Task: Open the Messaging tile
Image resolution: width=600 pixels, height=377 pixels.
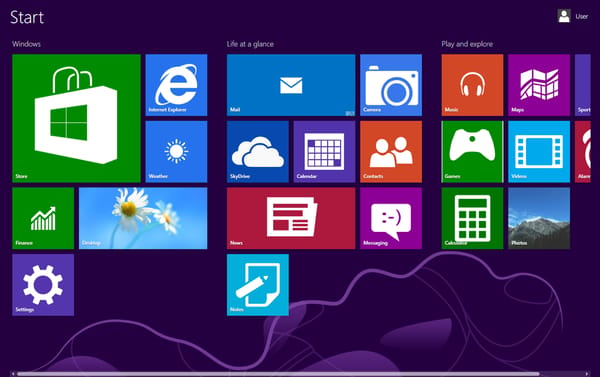Action: point(391,218)
